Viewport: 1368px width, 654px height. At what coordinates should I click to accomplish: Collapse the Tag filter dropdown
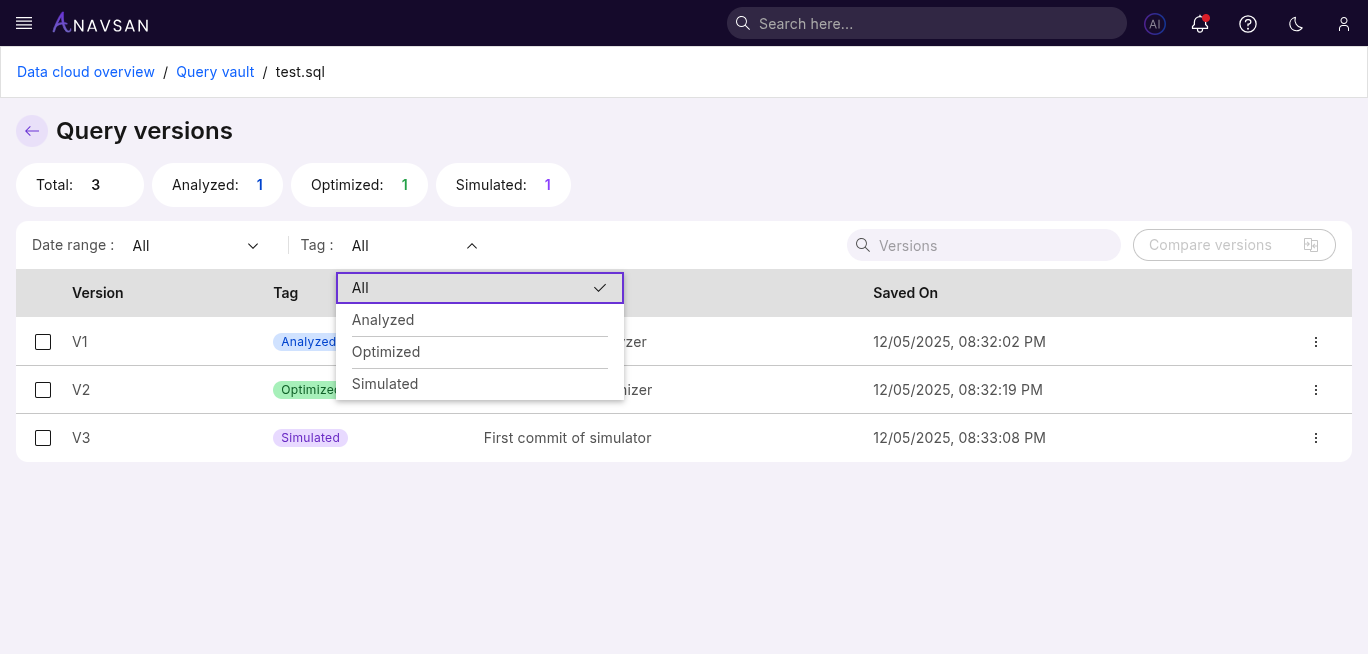(x=471, y=245)
